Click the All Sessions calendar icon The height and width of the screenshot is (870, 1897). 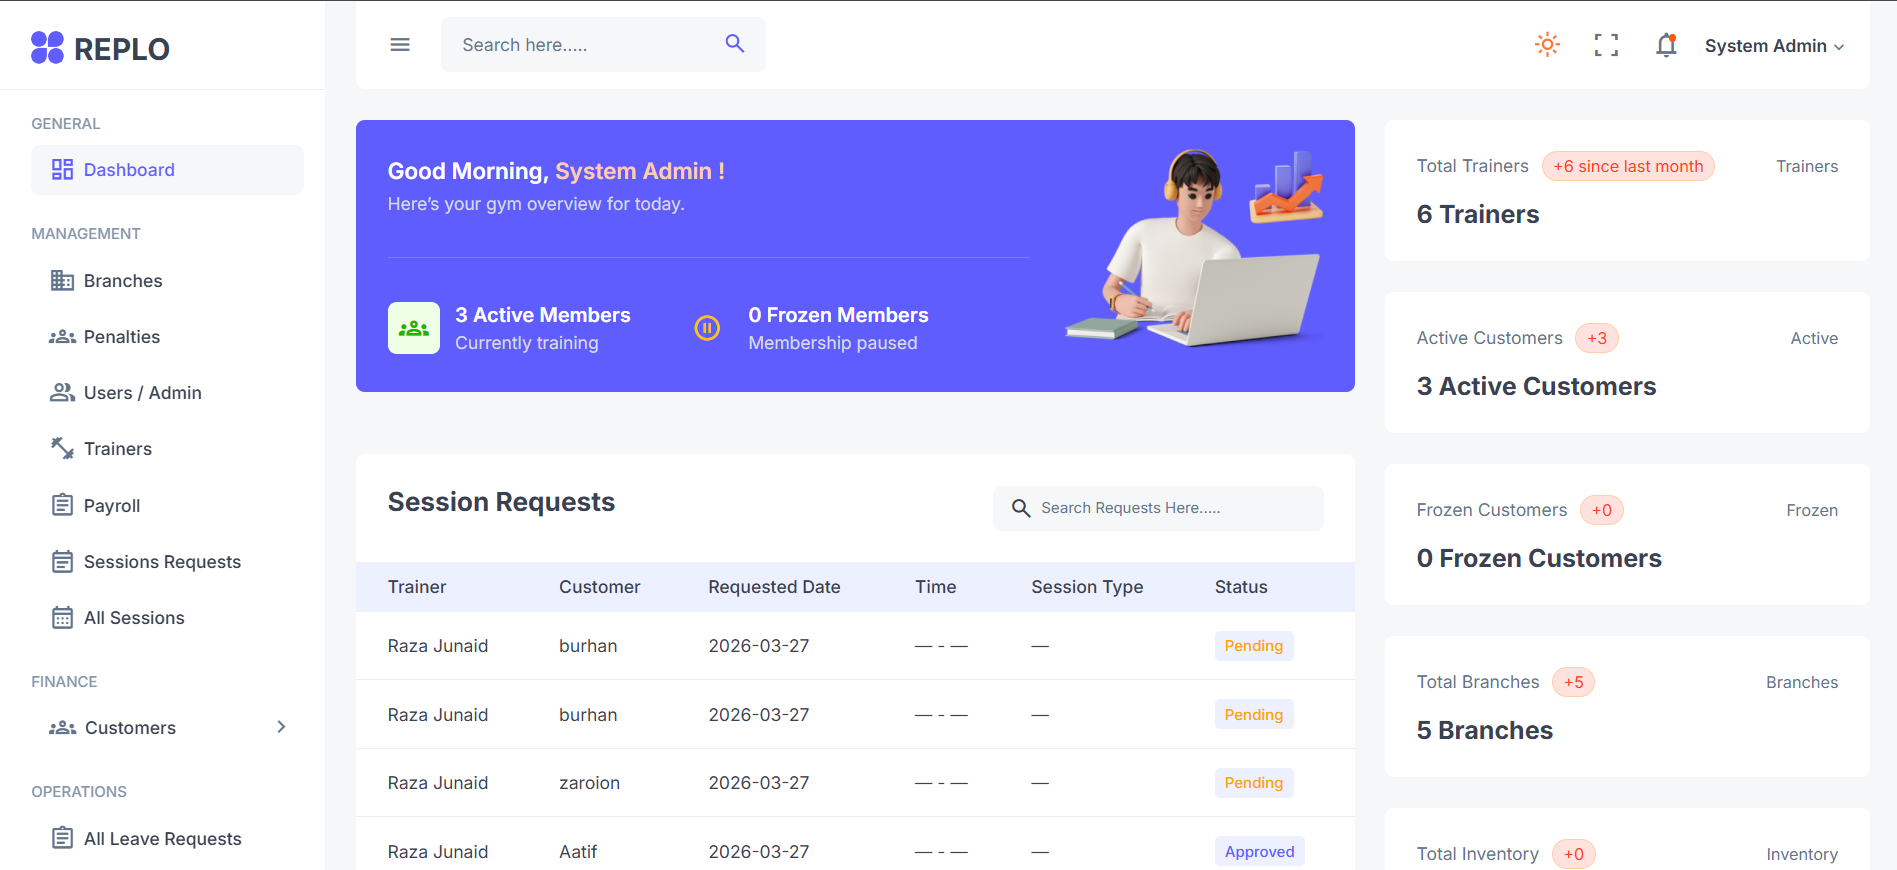coord(62,618)
